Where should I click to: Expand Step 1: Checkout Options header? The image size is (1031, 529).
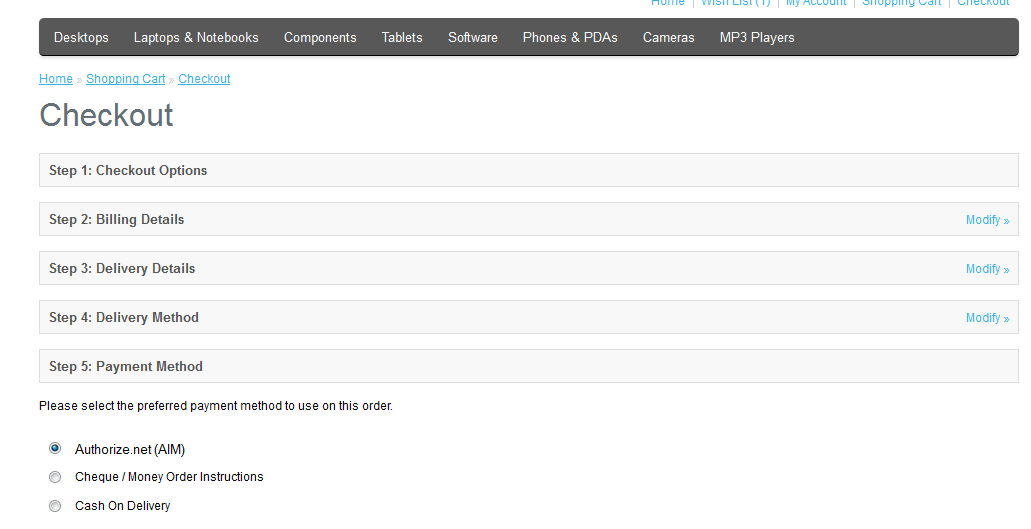(x=128, y=171)
